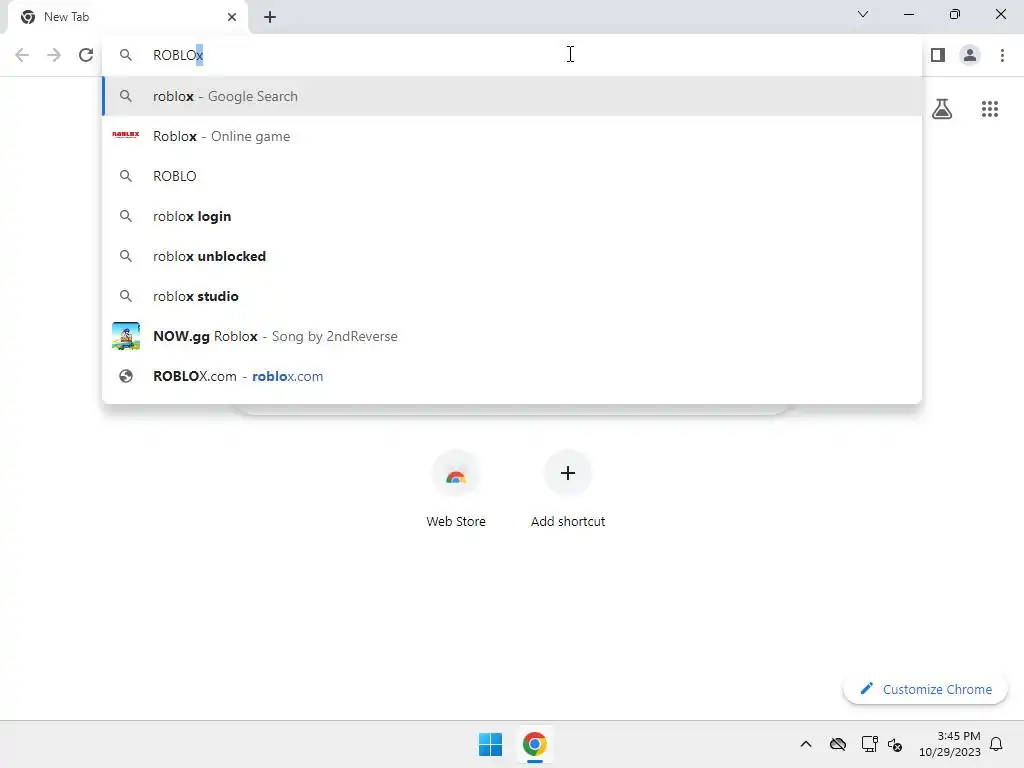Click the NOW.gg Roblox album thumbnail
1024x768 pixels.
pyautogui.click(x=125, y=336)
